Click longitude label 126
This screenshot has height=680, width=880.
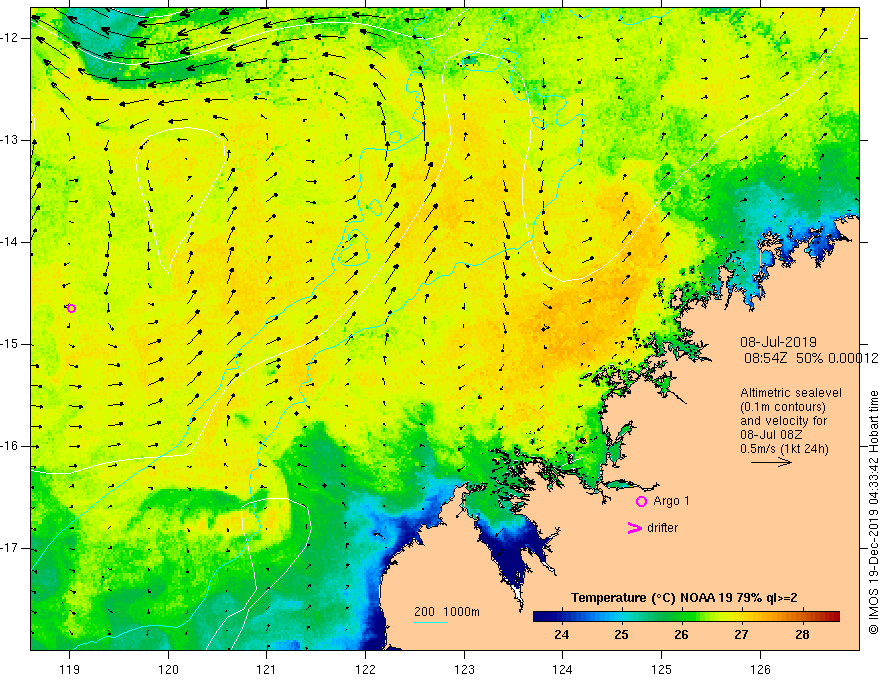pos(760,669)
